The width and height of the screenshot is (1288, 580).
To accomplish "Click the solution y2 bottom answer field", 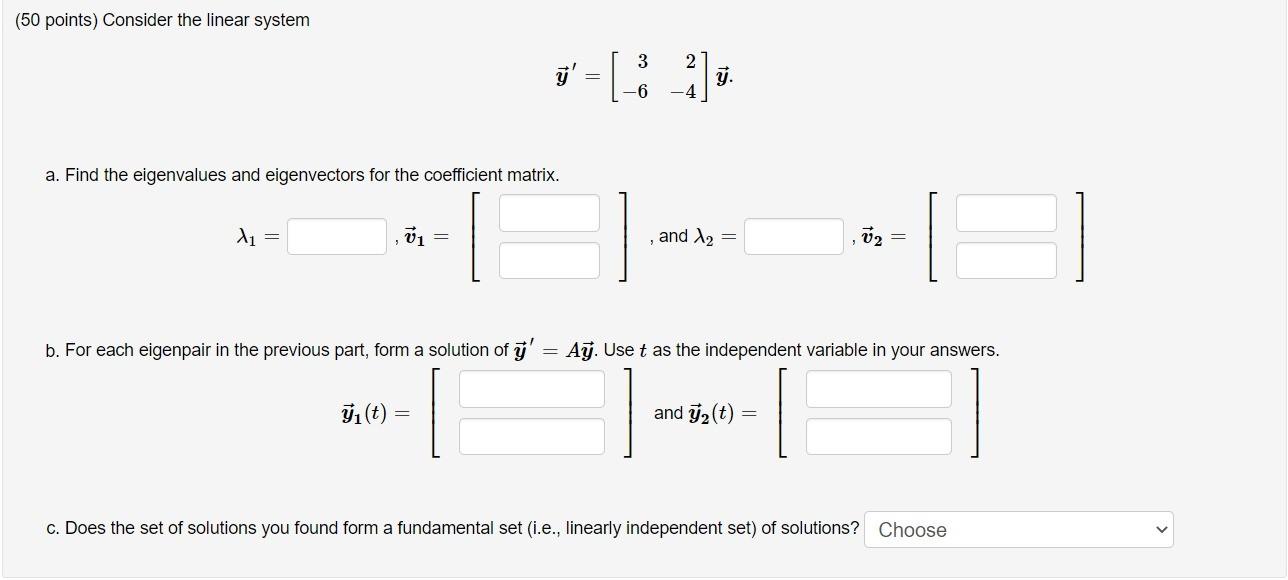I will [x=878, y=436].
